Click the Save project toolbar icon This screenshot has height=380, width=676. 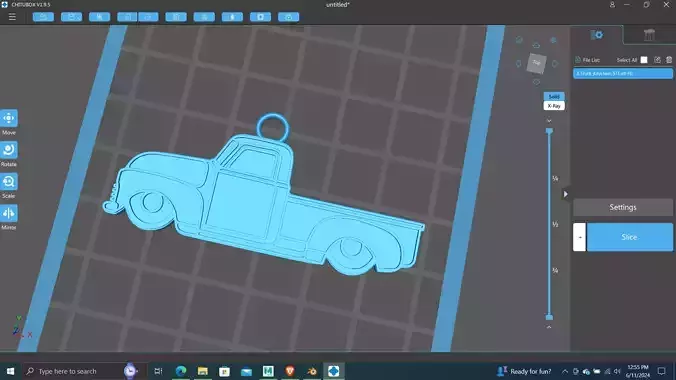(72, 17)
